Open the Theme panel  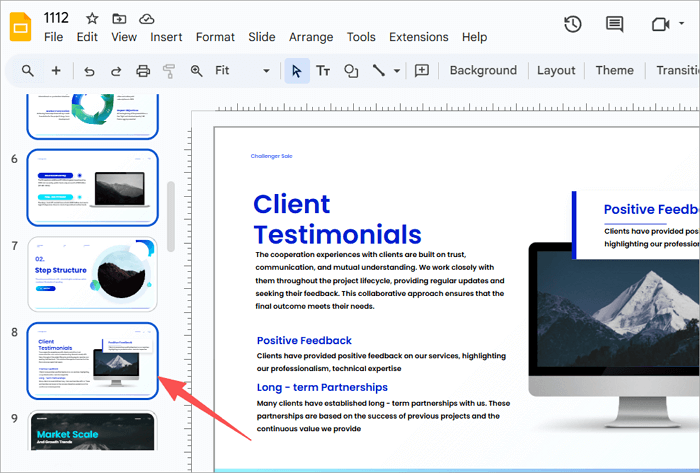(614, 71)
